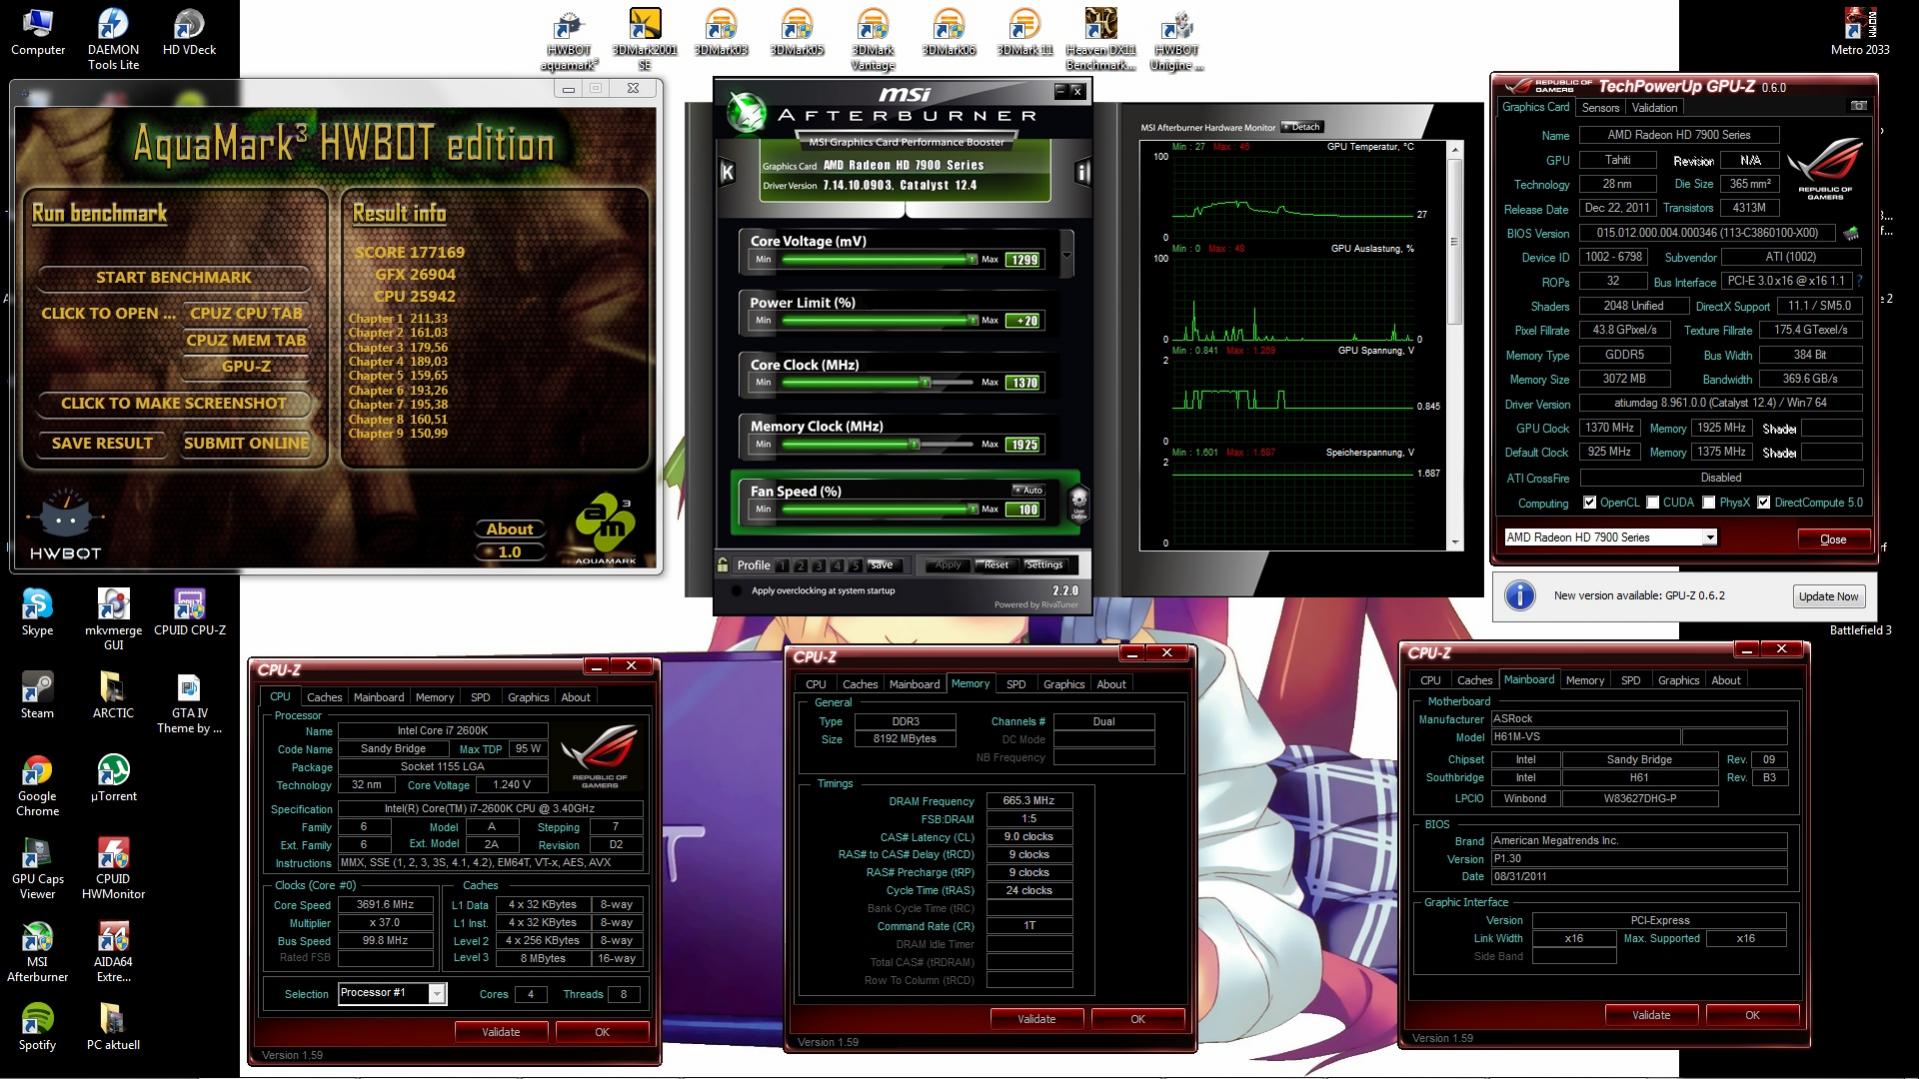This screenshot has width=1919, height=1079.
Task: Open the Spotify desktop shortcut
Action: [37, 1027]
